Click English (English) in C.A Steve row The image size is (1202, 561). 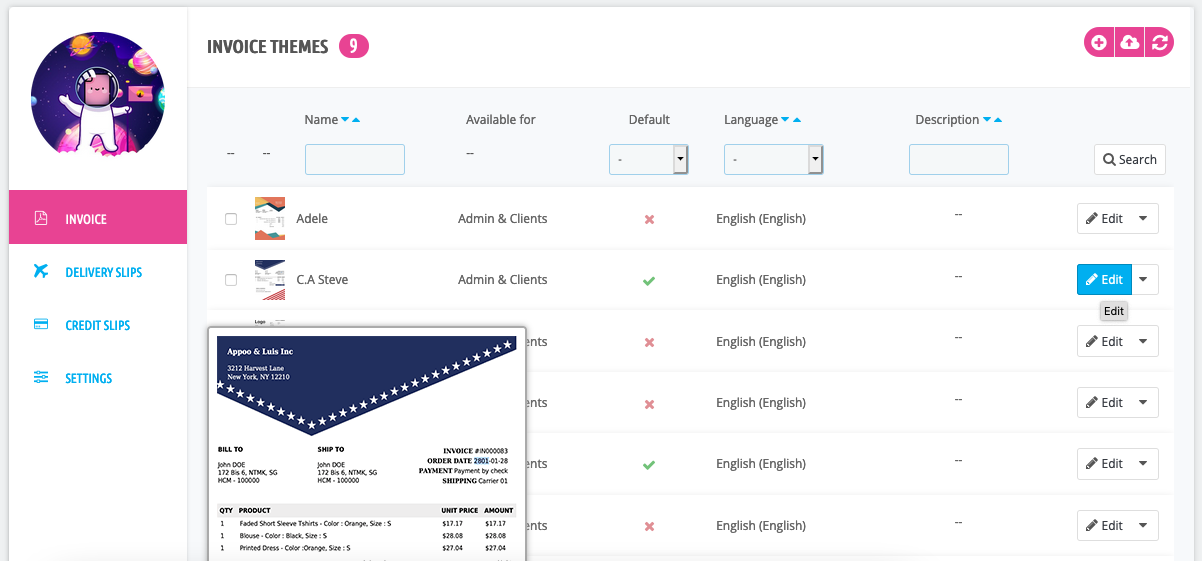click(761, 279)
